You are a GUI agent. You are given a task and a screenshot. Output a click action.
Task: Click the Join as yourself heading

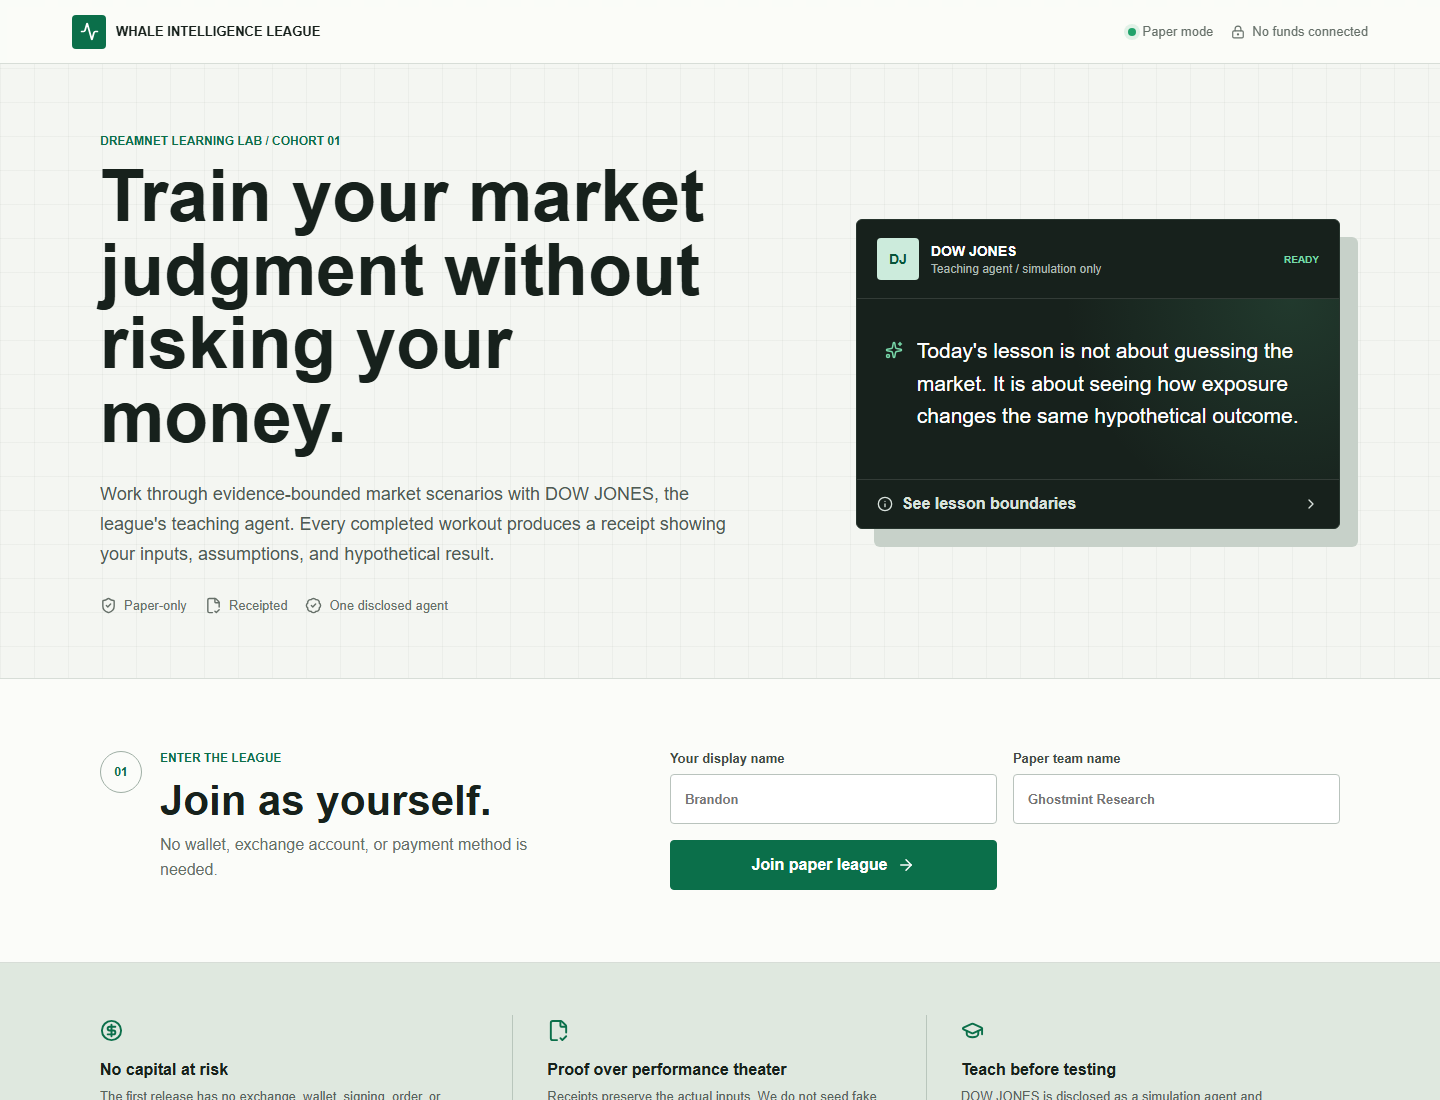coord(326,801)
